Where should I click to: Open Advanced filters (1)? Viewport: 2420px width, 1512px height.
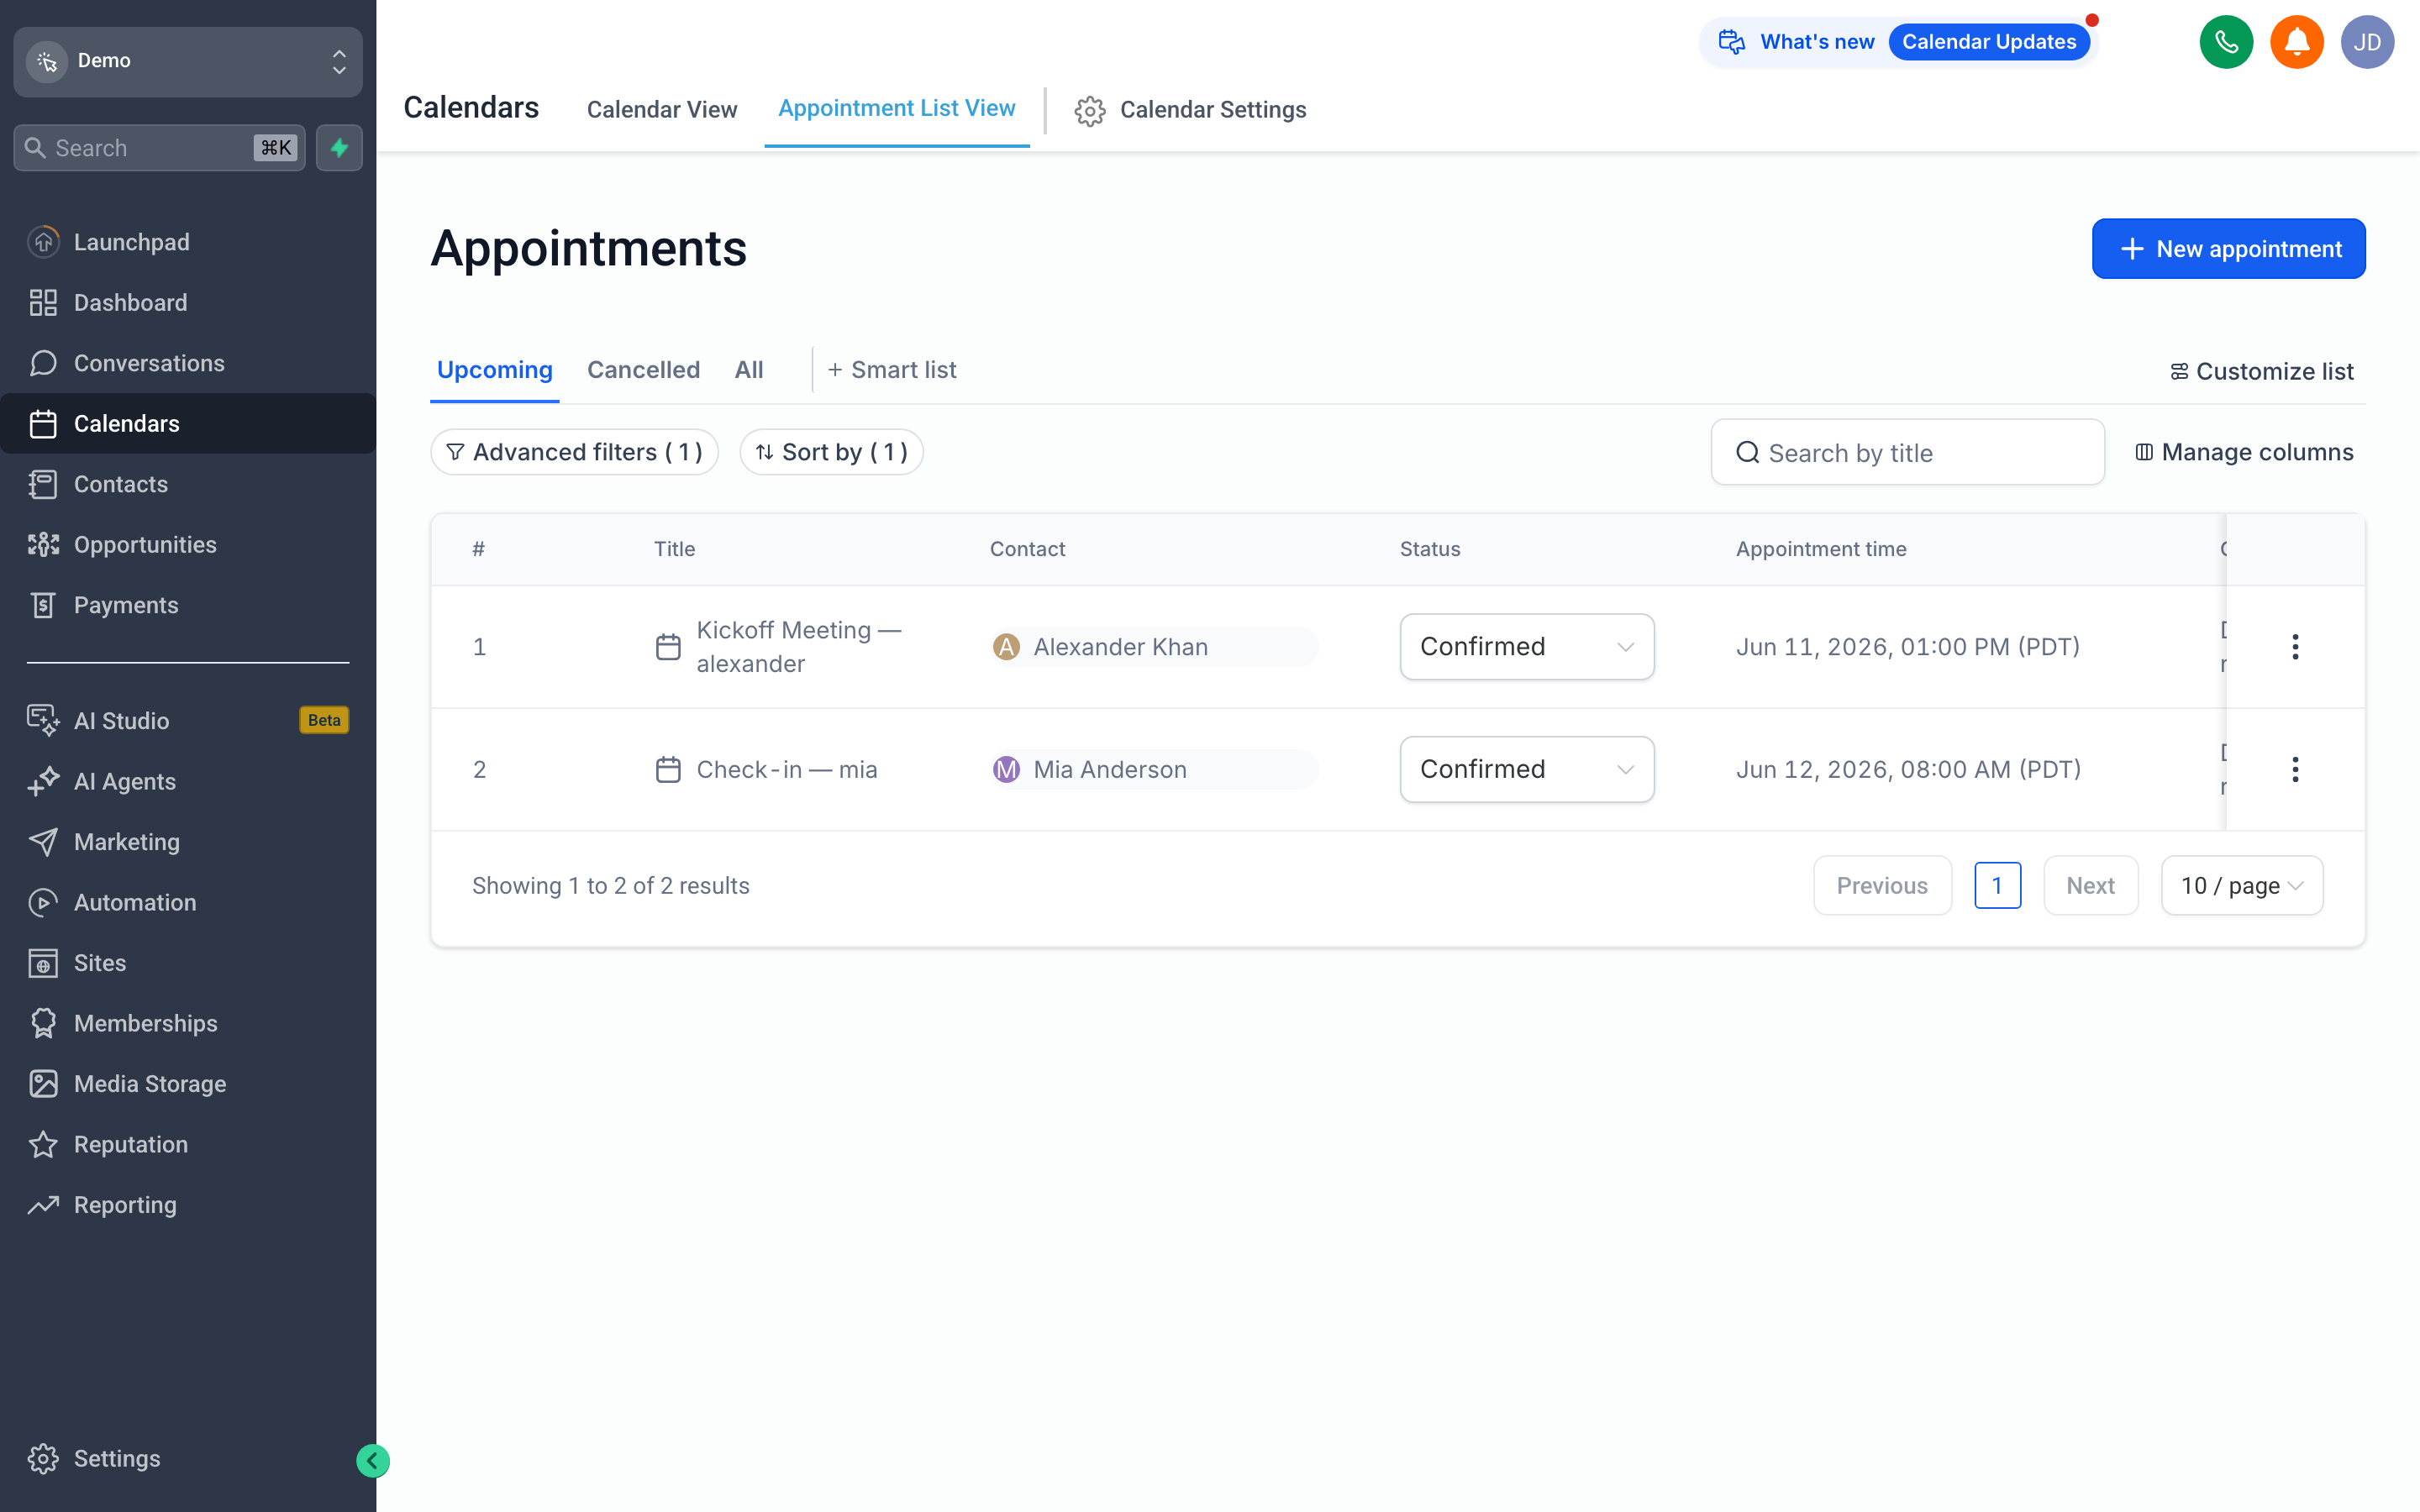point(574,452)
